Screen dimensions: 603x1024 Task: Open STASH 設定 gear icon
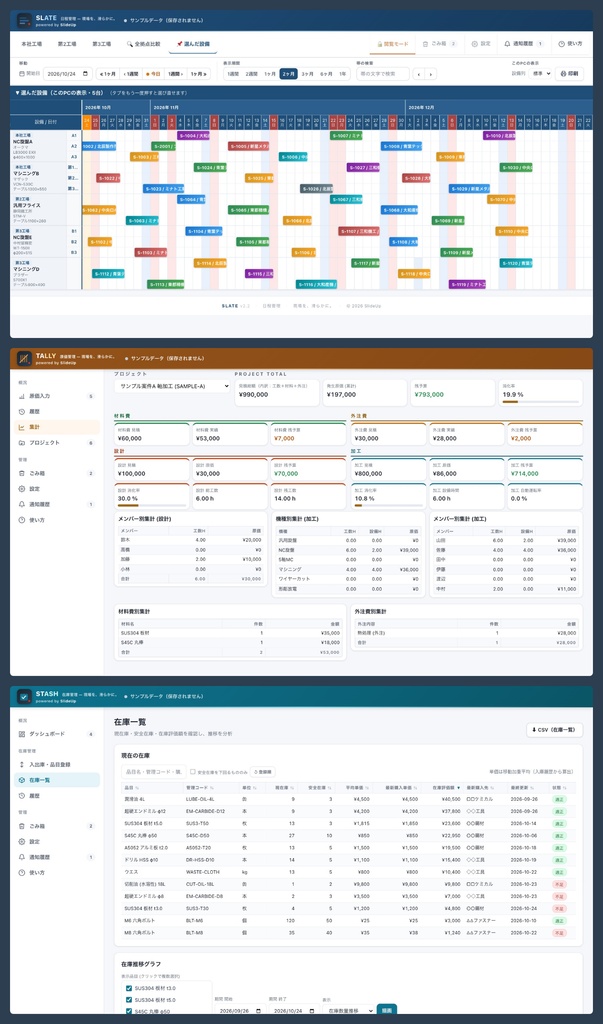click(22, 841)
